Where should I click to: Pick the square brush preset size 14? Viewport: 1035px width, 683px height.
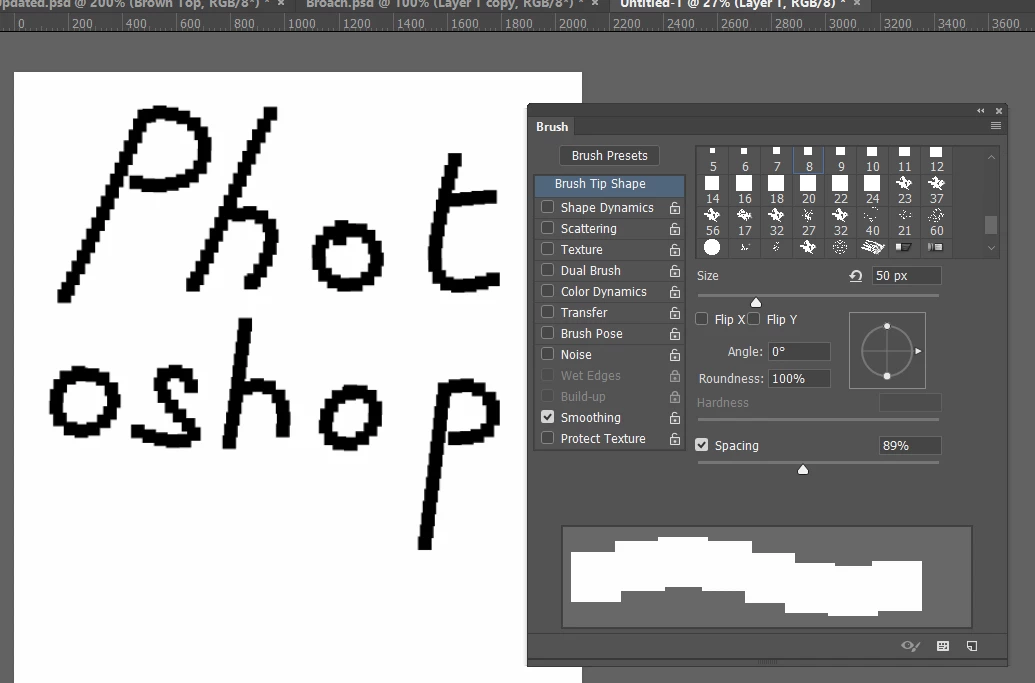coord(713,190)
